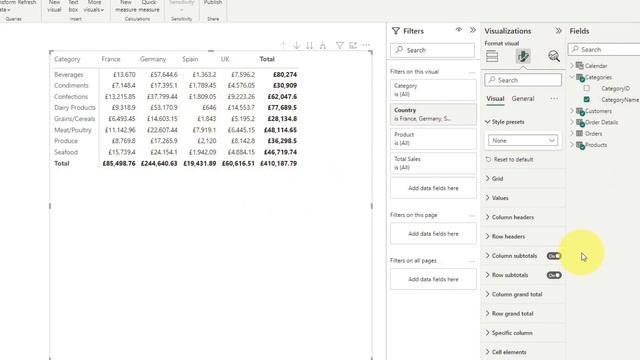Select the Format visual paintbrush icon

click(x=523, y=56)
